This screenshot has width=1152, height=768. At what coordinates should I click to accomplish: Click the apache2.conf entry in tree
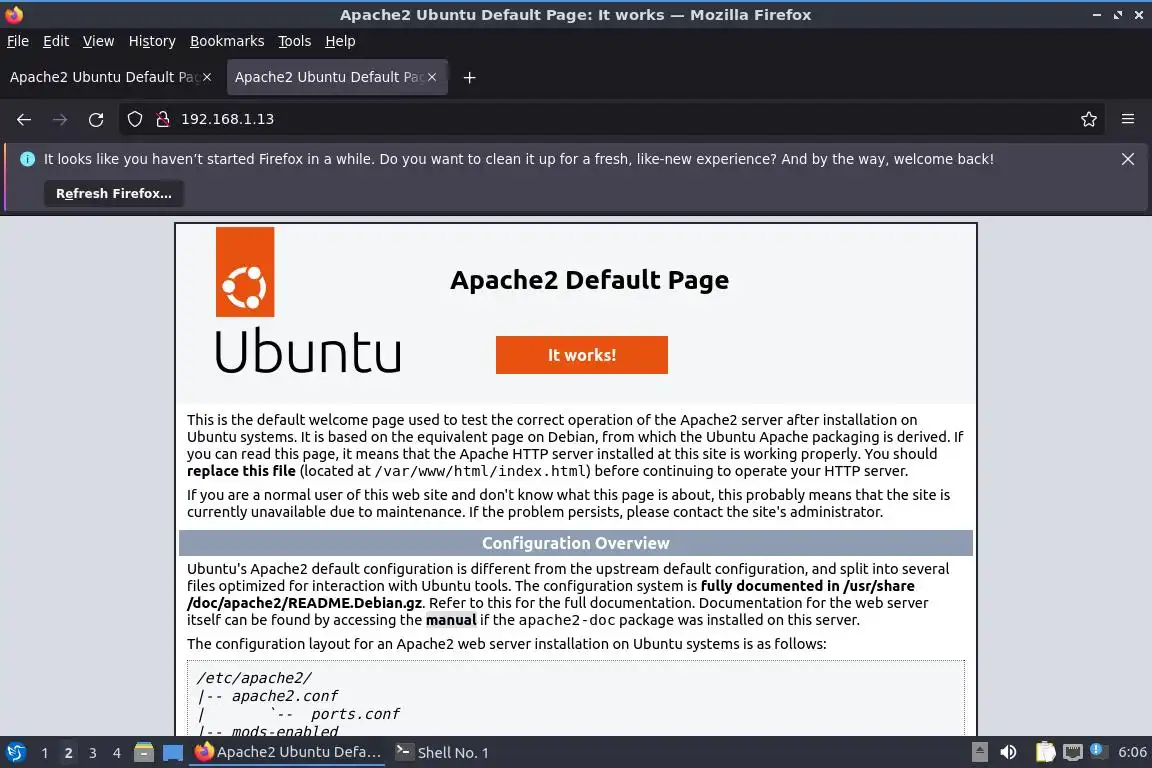tap(285, 696)
